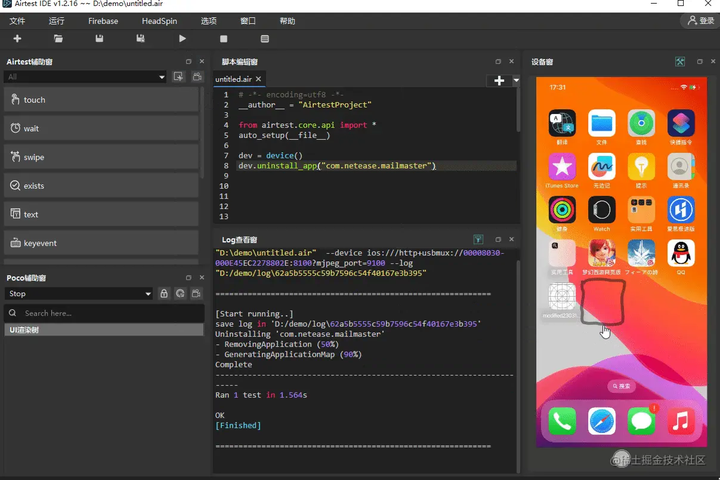The height and width of the screenshot is (480, 720).
Task: Float the Log viewer panel
Action: pyautogui.click(x=498, y=239)
